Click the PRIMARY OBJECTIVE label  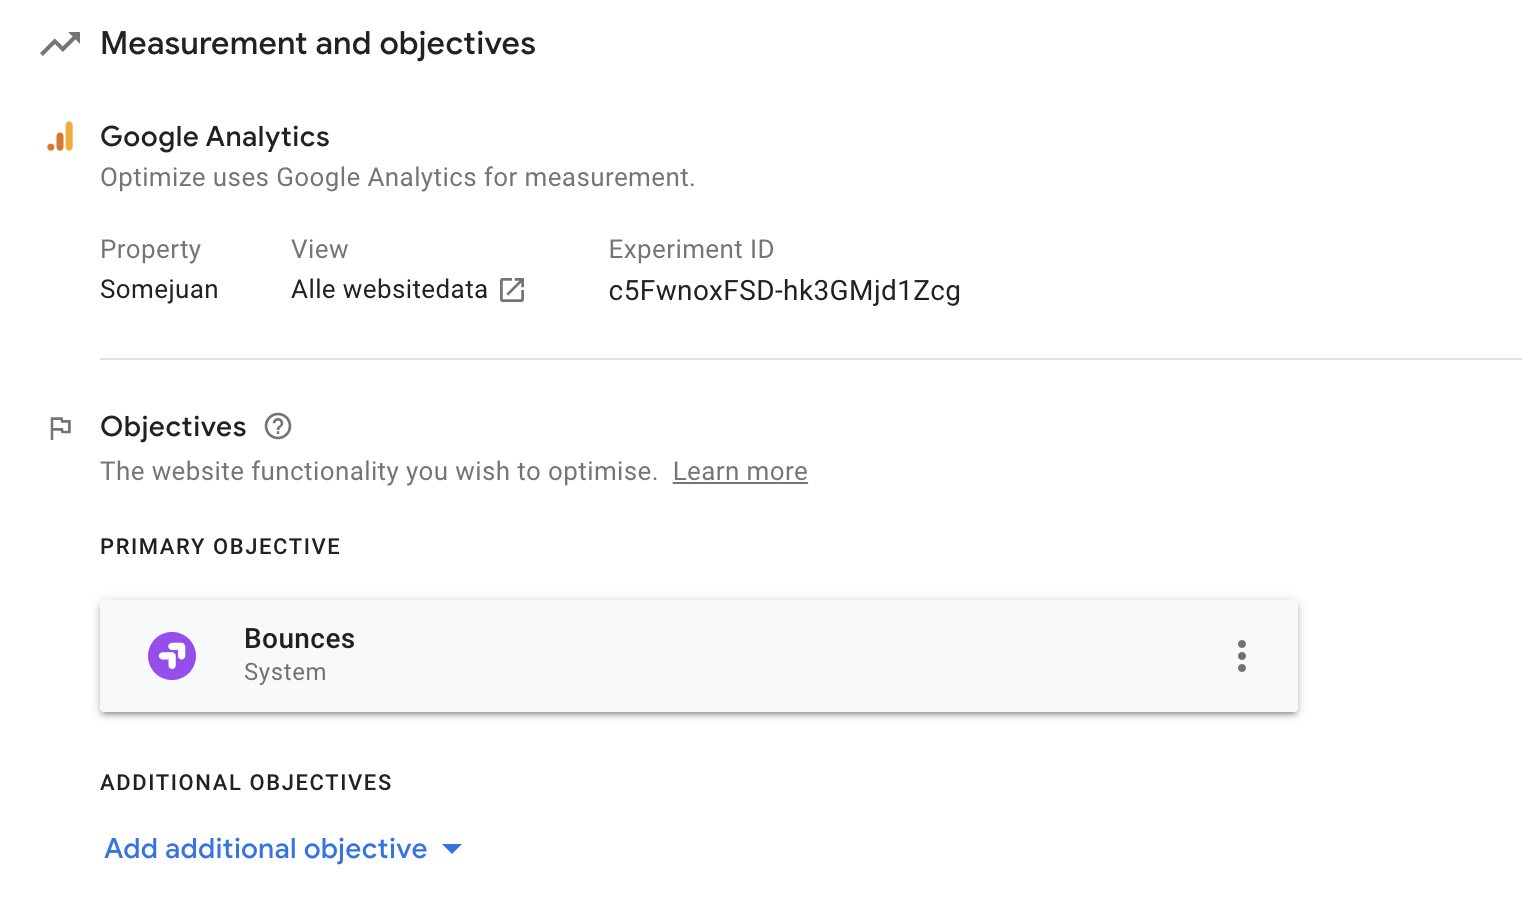[x=220, y=547]
